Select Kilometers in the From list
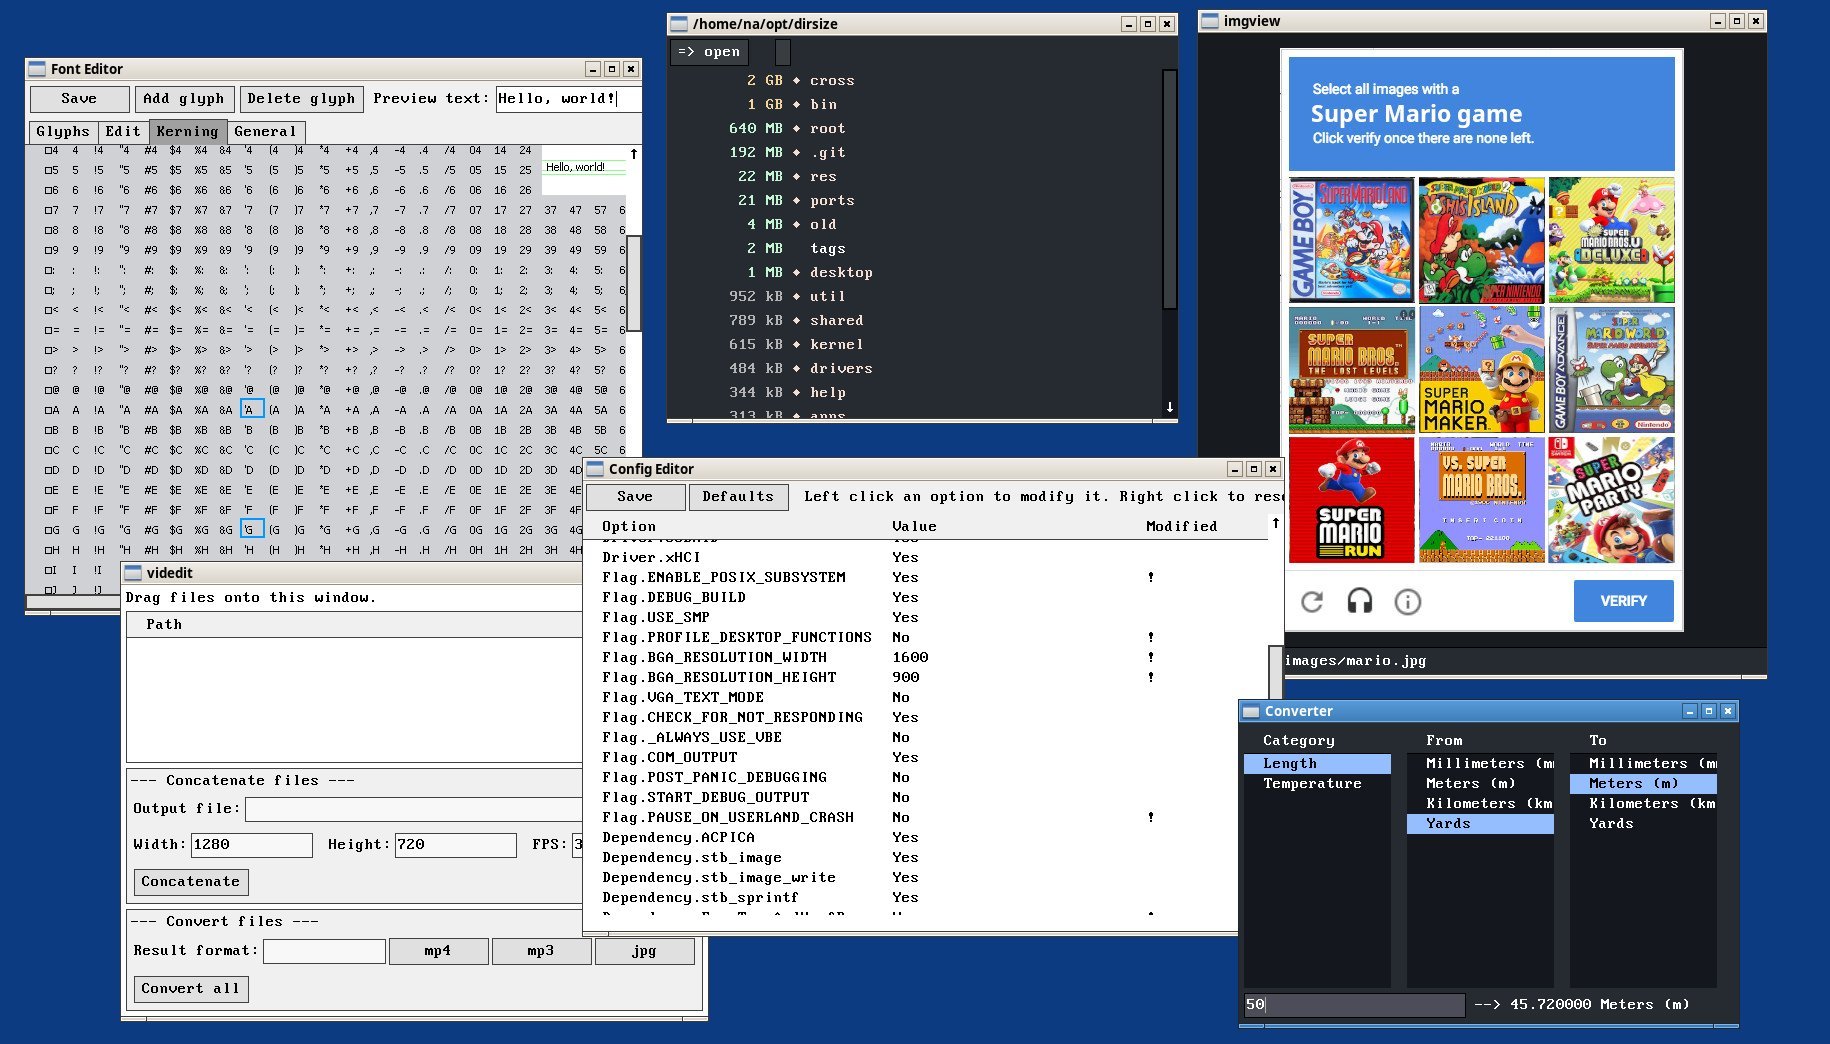This screenshot has height=1044, width=1830. tap(1480, 804)
